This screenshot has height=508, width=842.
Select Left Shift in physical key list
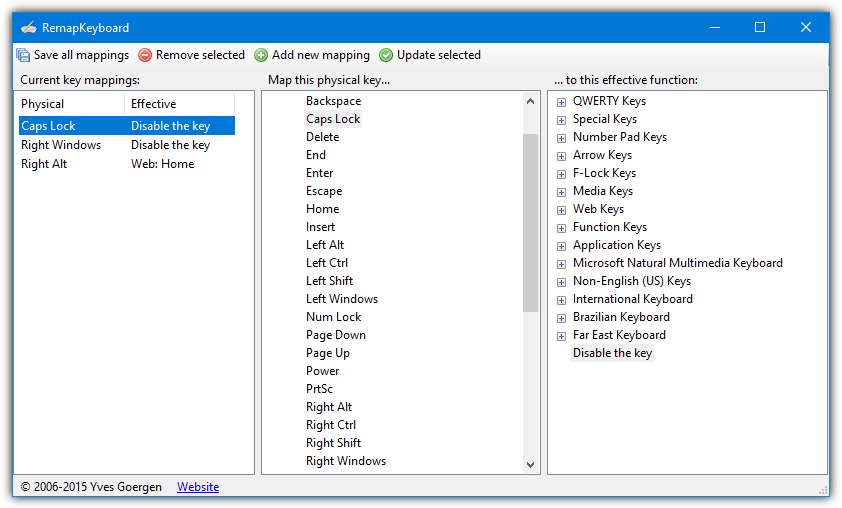tap(329, 281)
